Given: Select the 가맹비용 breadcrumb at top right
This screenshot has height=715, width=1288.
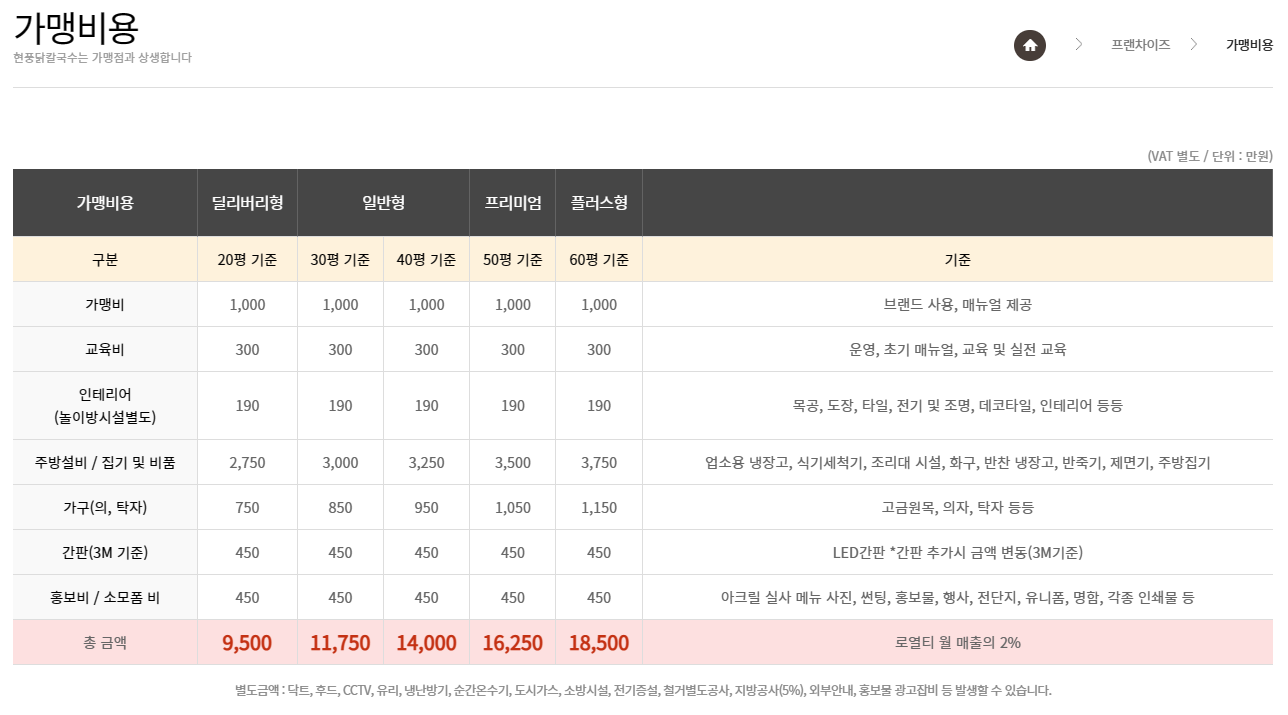Looking at the screenshot, I should 1249,45.
